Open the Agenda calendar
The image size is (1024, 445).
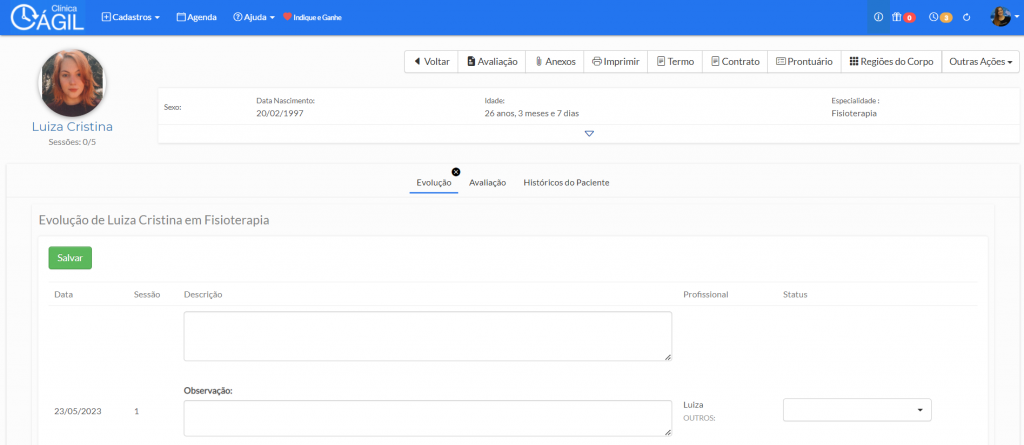click(x=196, y=17)
